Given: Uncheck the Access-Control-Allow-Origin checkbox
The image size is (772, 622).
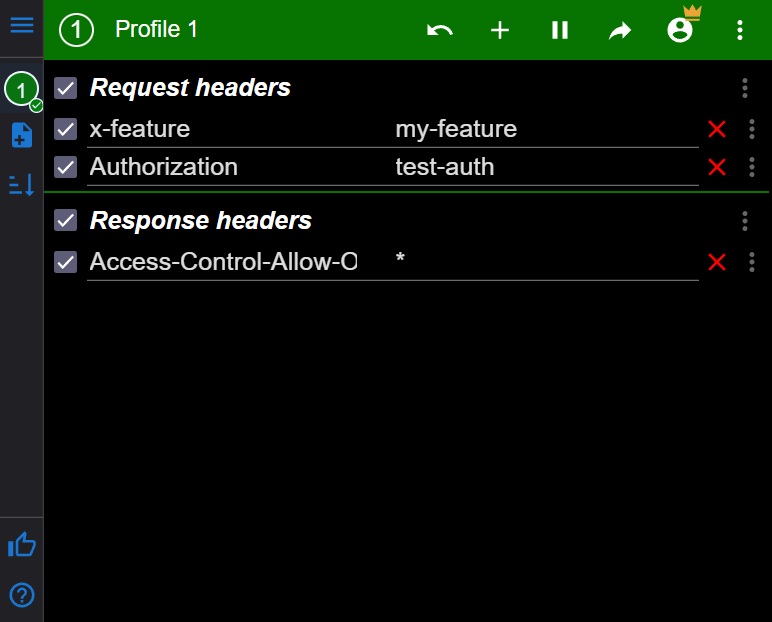Looking at the screenshot, I should pyautogui.click(x=65, y=262).
